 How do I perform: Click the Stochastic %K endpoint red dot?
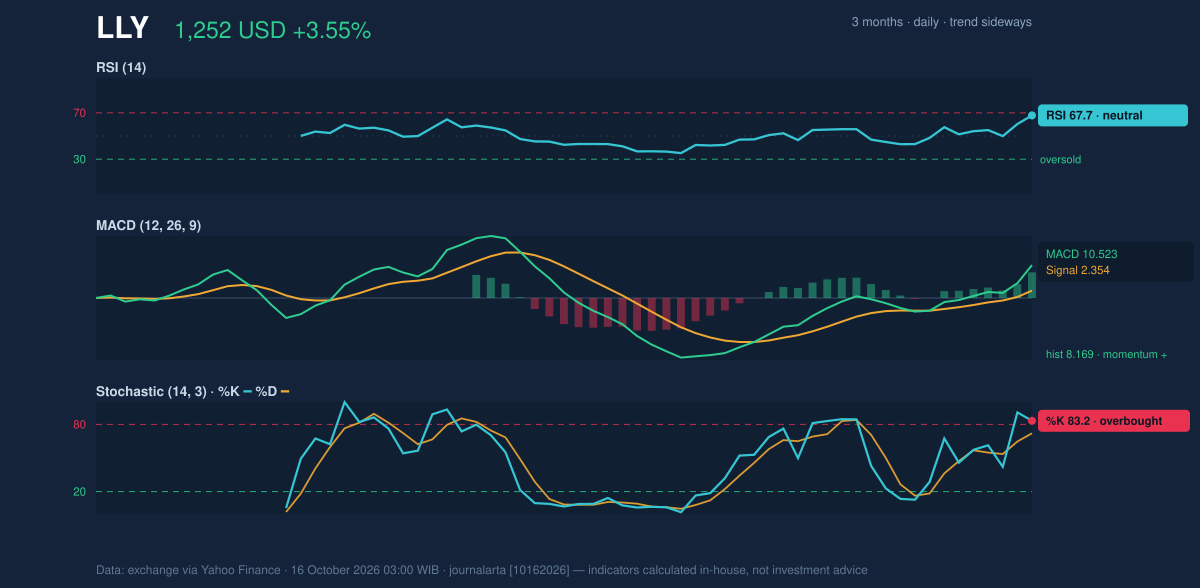(1032, 421)
